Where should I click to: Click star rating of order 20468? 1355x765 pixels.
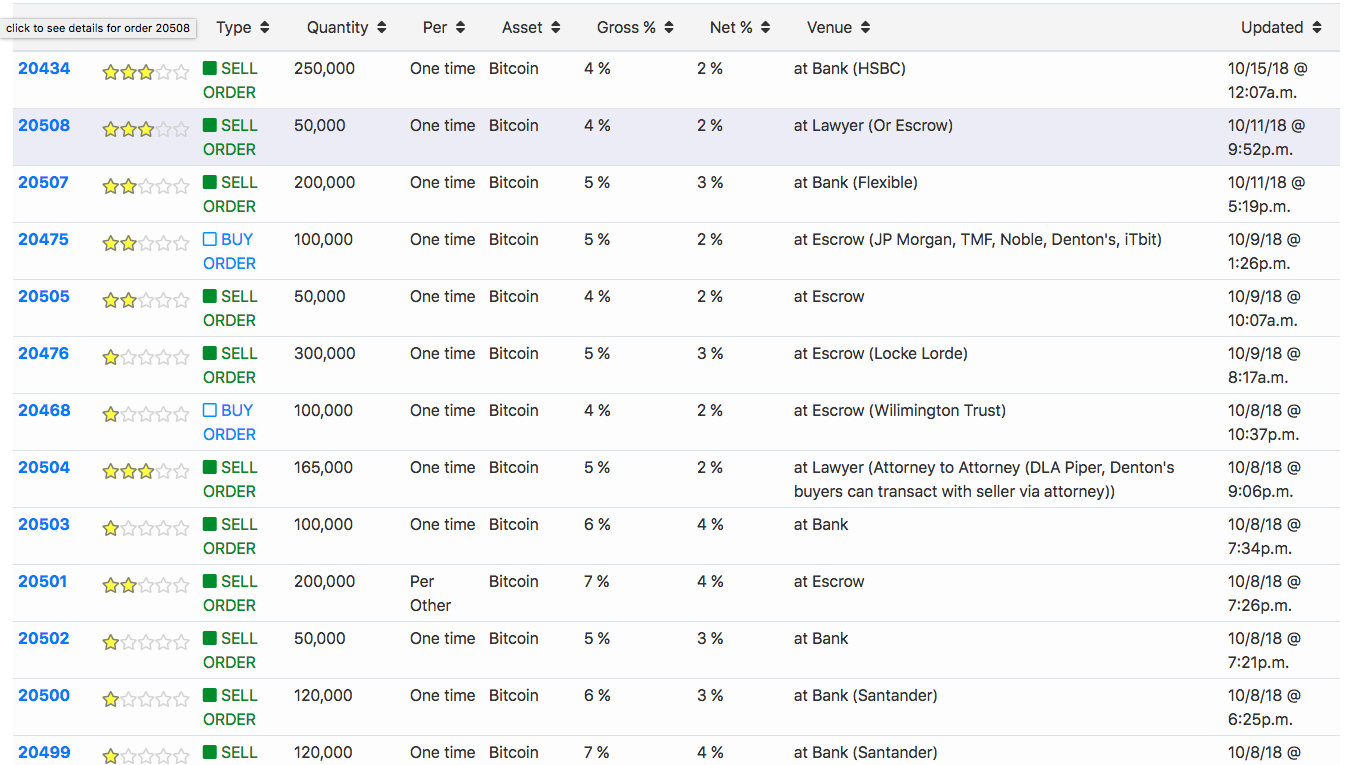[145, 414]
